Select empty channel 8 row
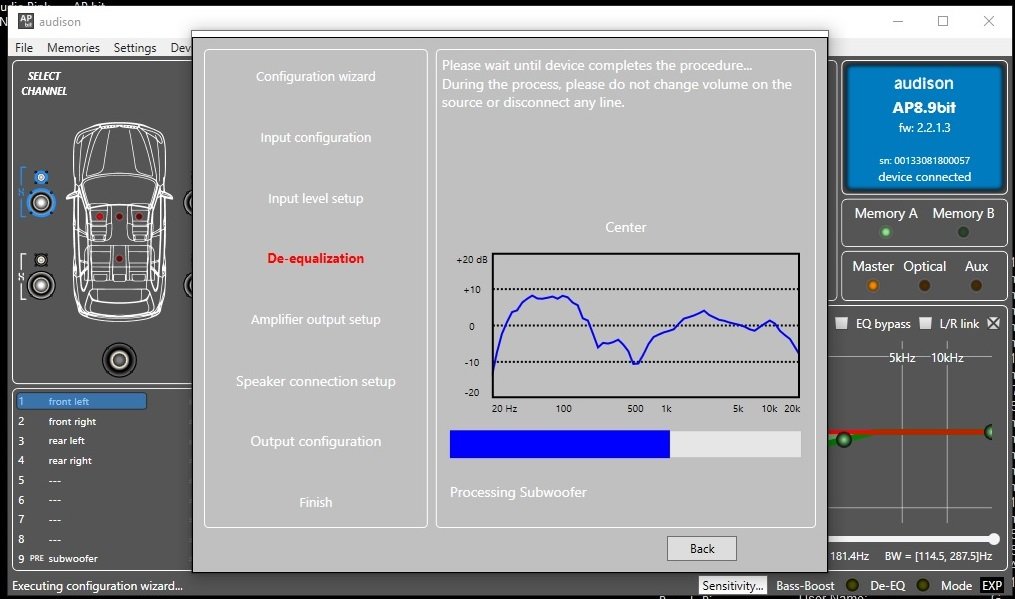 [x=54, y=539]
